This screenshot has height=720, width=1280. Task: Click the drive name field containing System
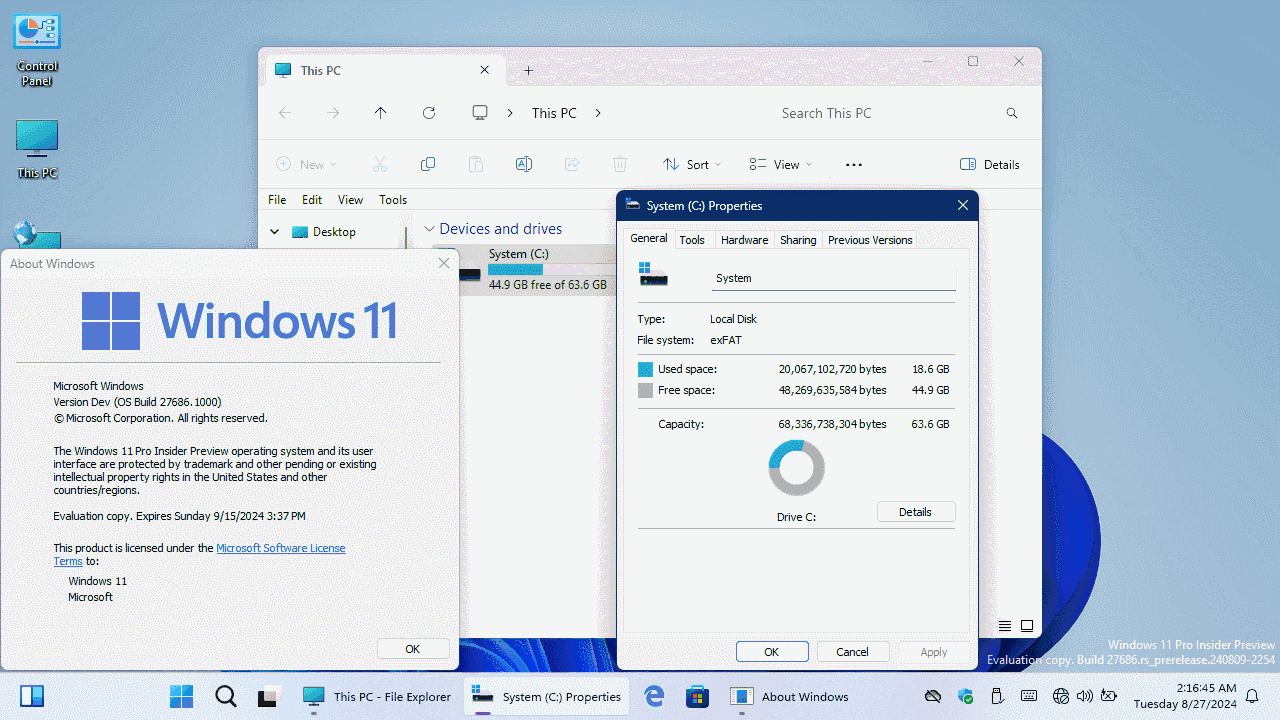coord(834,278)
